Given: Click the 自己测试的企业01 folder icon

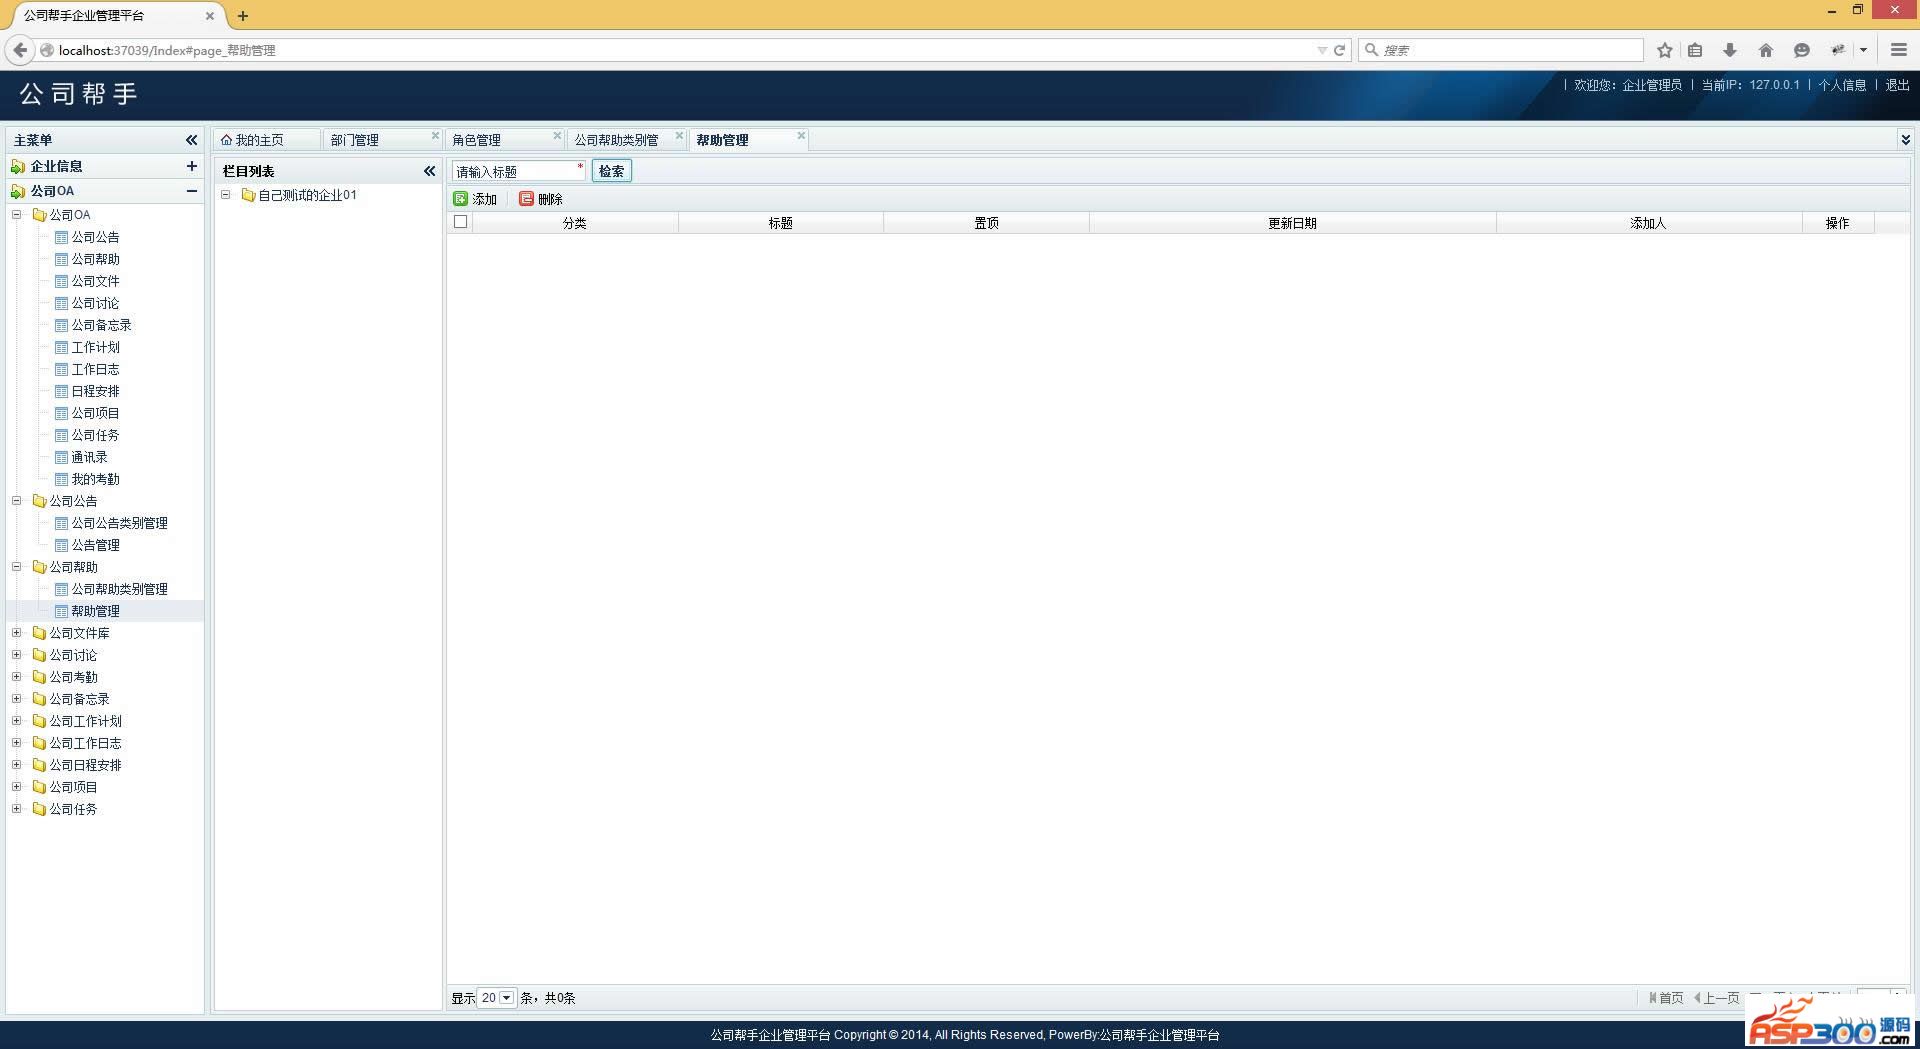Looking at the screenshot, I should [248, 195].
